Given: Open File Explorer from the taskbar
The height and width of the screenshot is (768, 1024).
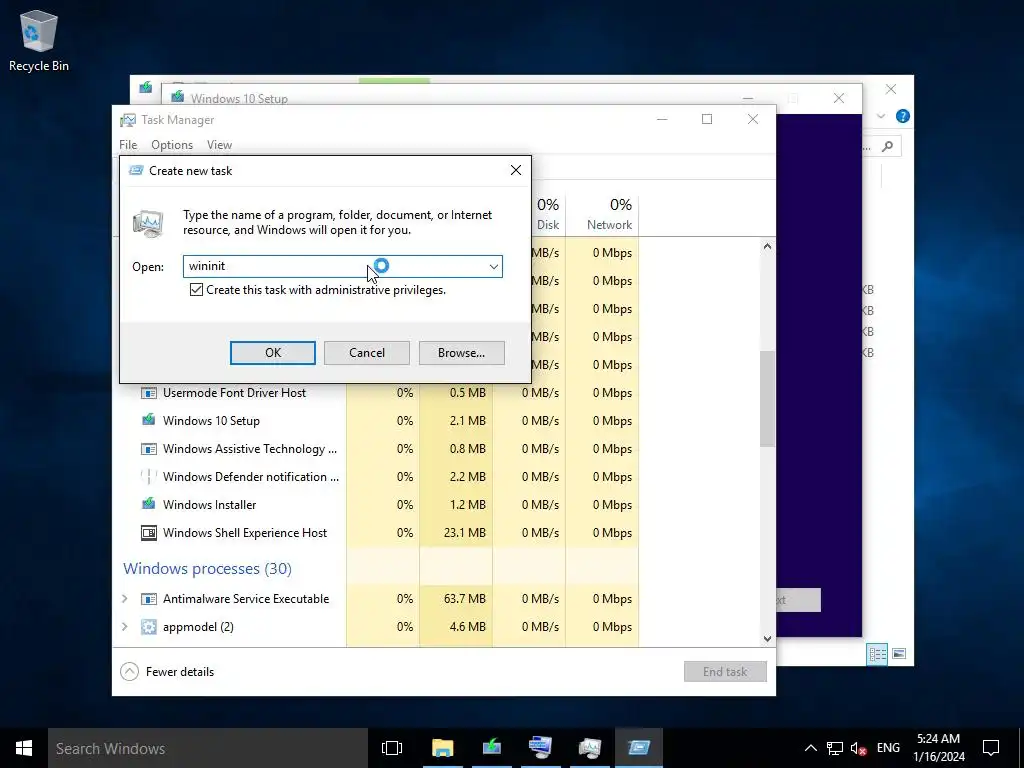Looking at the screenshot, I should tap(442, 748).
